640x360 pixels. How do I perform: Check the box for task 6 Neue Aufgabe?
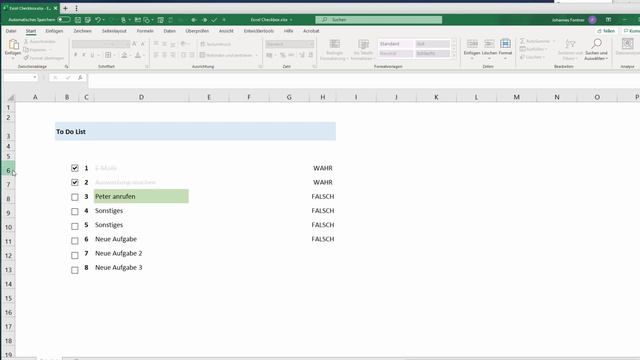pos(75,240)
